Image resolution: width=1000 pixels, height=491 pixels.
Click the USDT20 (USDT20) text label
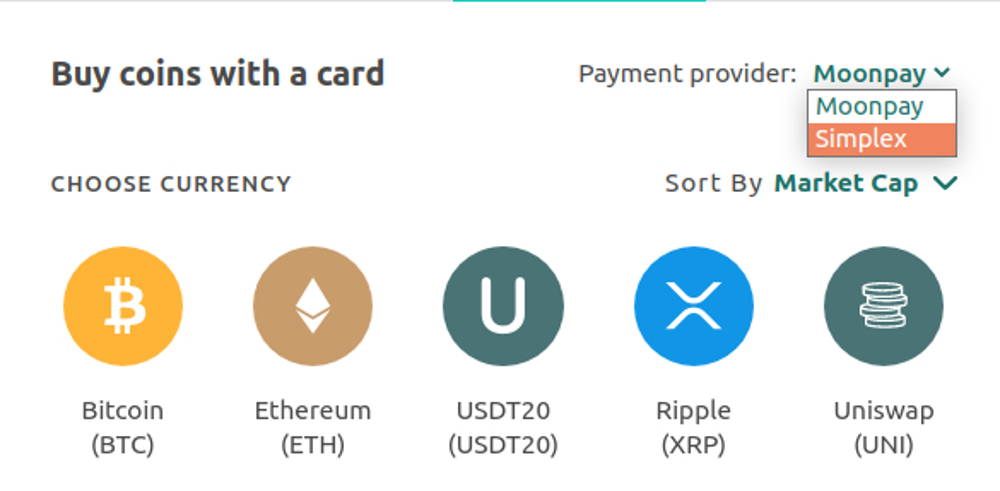pos(503,428)
